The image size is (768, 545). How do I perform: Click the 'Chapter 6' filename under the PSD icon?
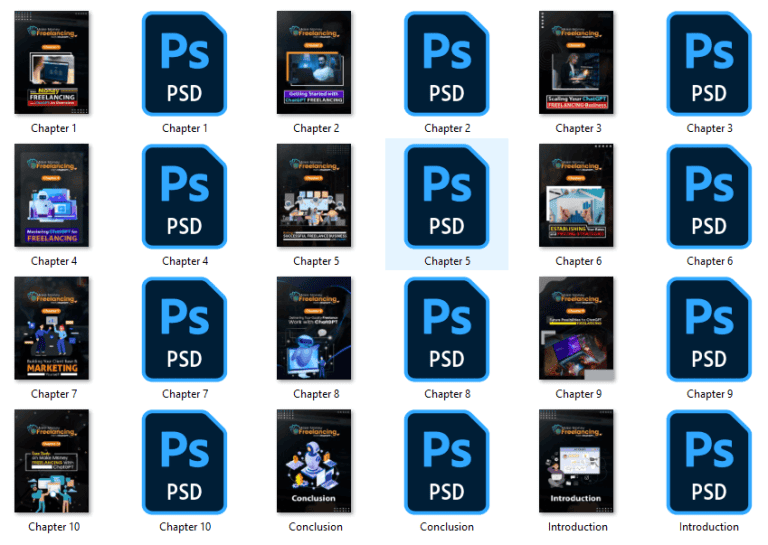709,261
